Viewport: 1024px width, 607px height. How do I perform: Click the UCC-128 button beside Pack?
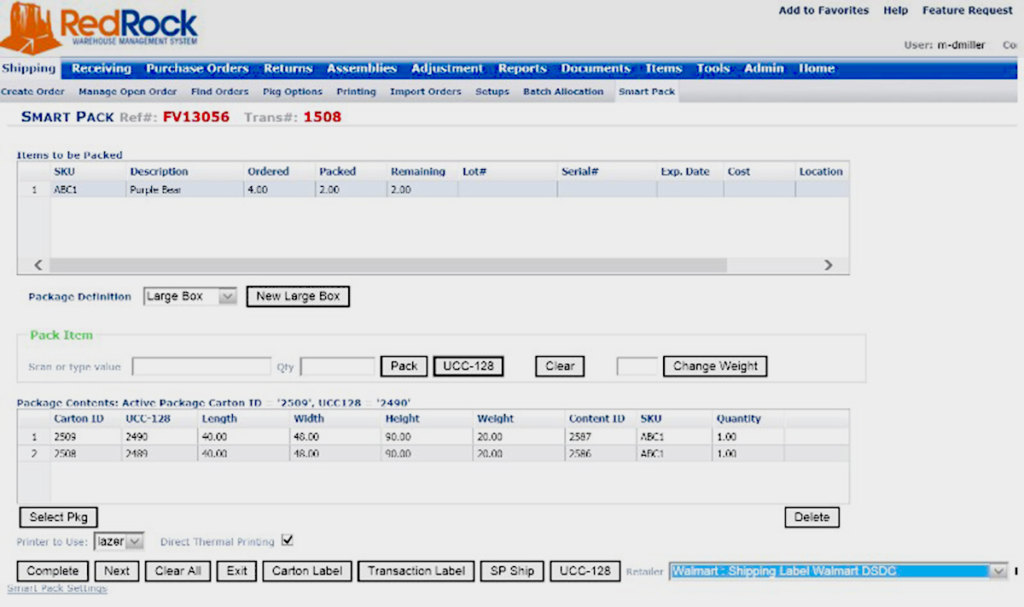point(468,366)
